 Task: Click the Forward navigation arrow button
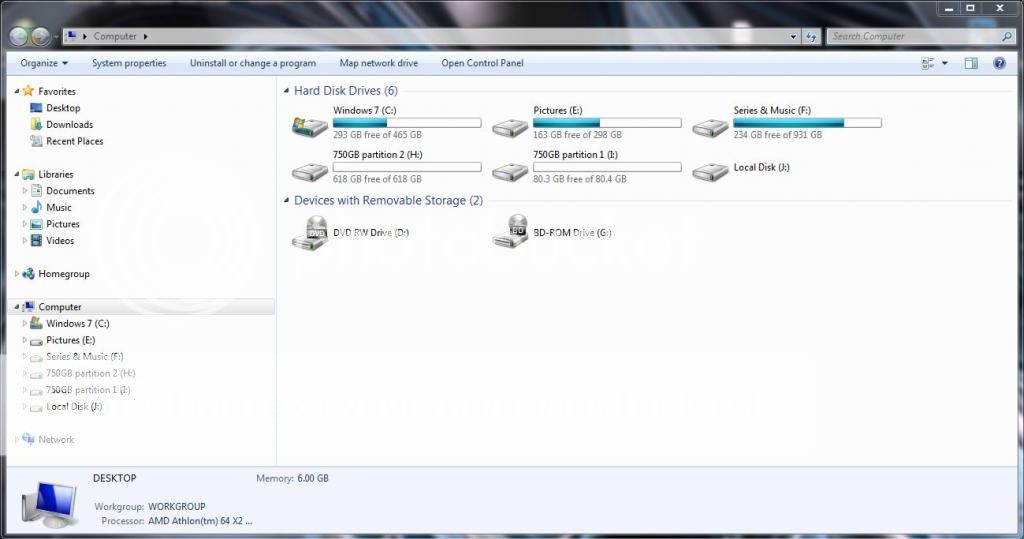pos(40,37)
